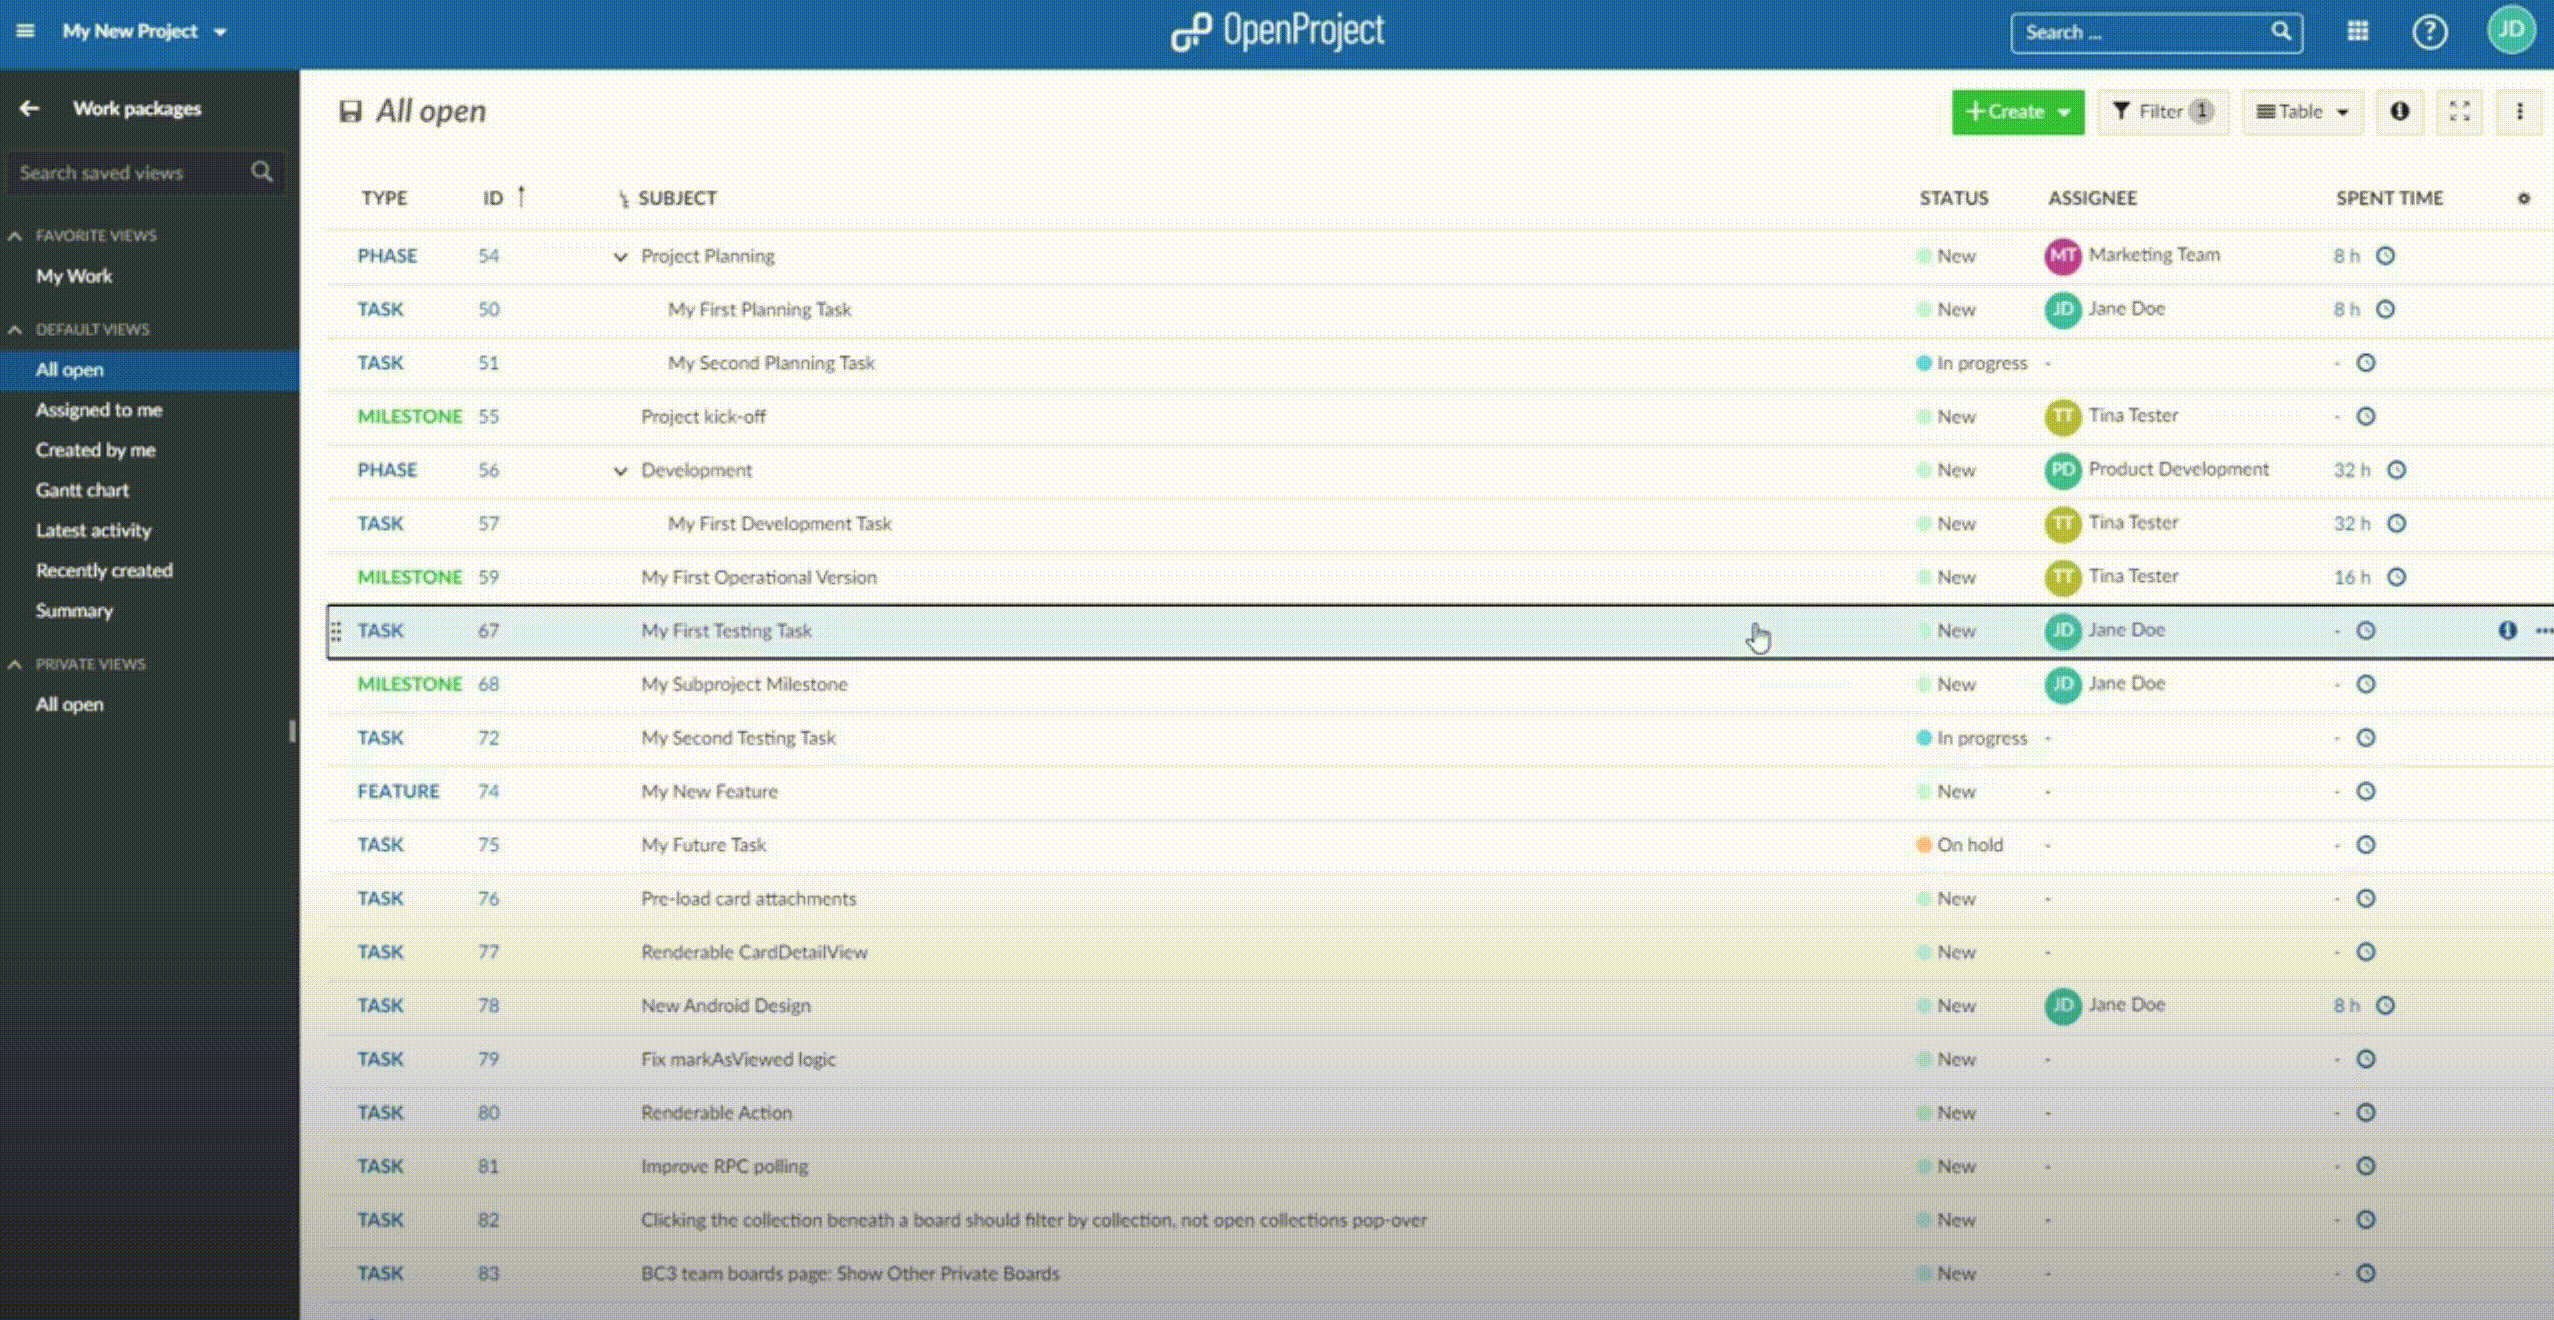Enter fullscreen mode for the work package table
The width and height of the screenshot is (2554, 1320).
pos(2460,111)
